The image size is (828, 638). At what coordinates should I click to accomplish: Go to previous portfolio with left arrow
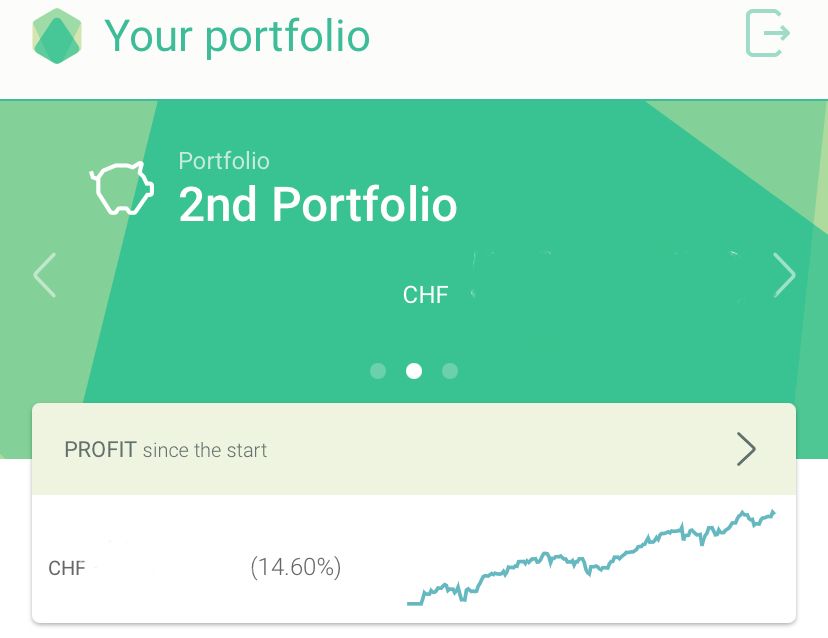tap(44, 275)
